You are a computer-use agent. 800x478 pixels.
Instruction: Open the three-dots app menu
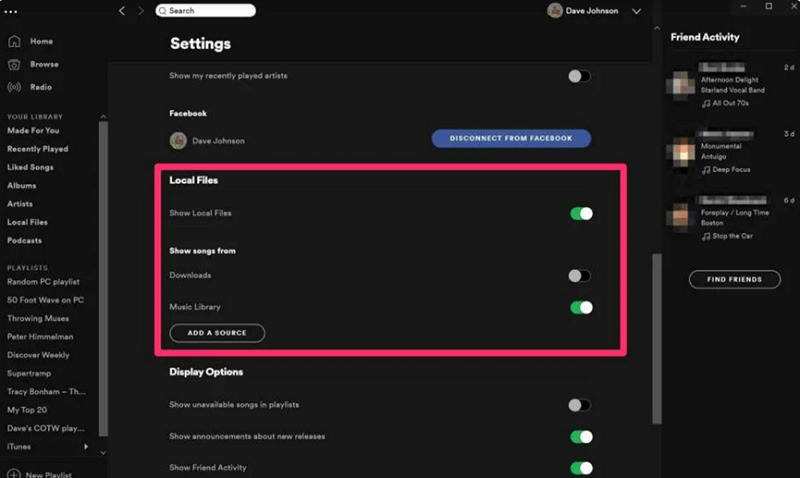[11, 11]
